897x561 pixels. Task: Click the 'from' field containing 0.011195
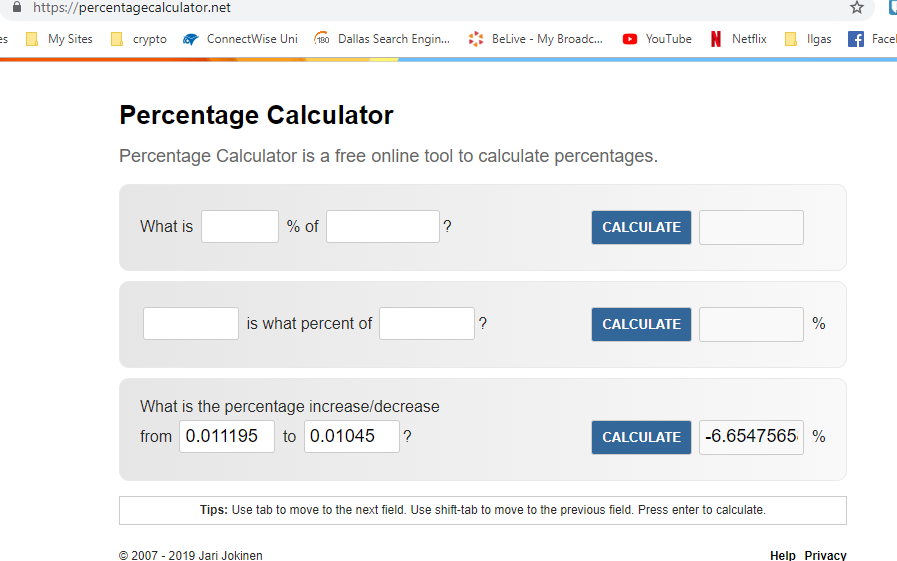pos(227,437)
